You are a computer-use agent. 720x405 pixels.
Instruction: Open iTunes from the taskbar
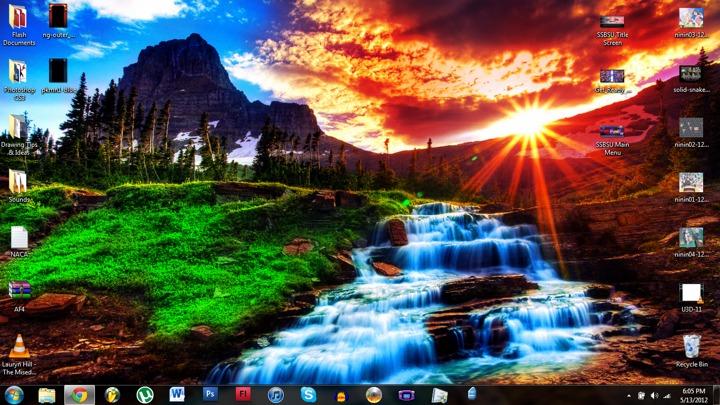pos(276,395)
